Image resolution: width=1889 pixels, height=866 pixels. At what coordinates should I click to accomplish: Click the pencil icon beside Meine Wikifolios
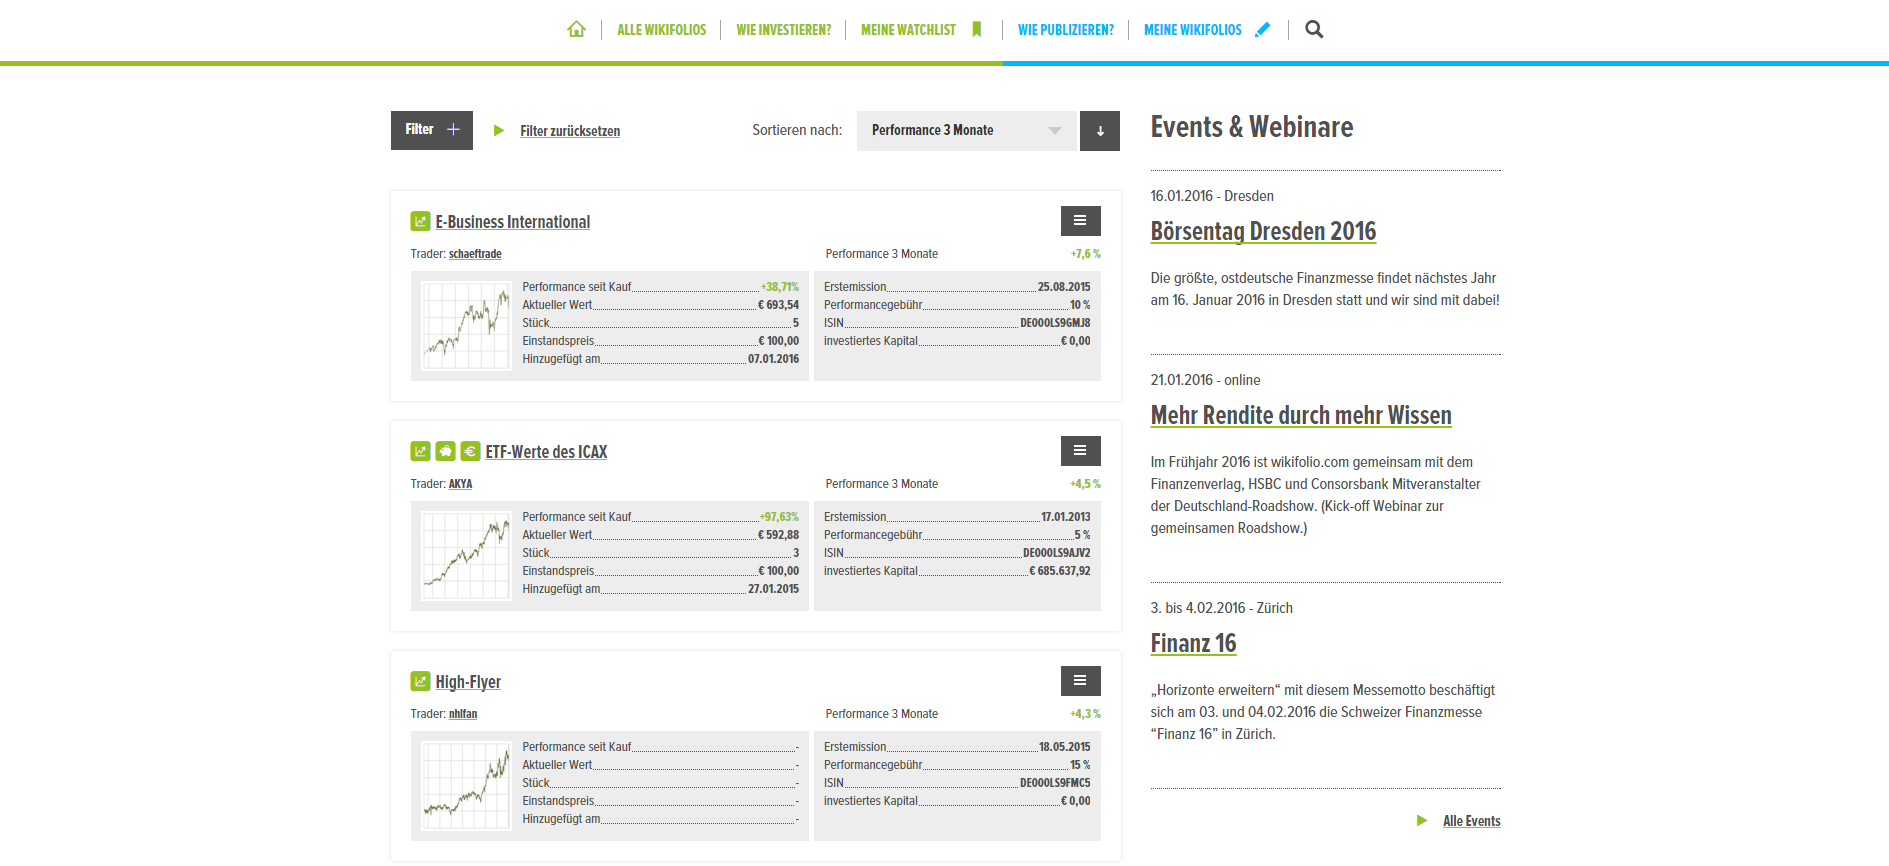1263,29
